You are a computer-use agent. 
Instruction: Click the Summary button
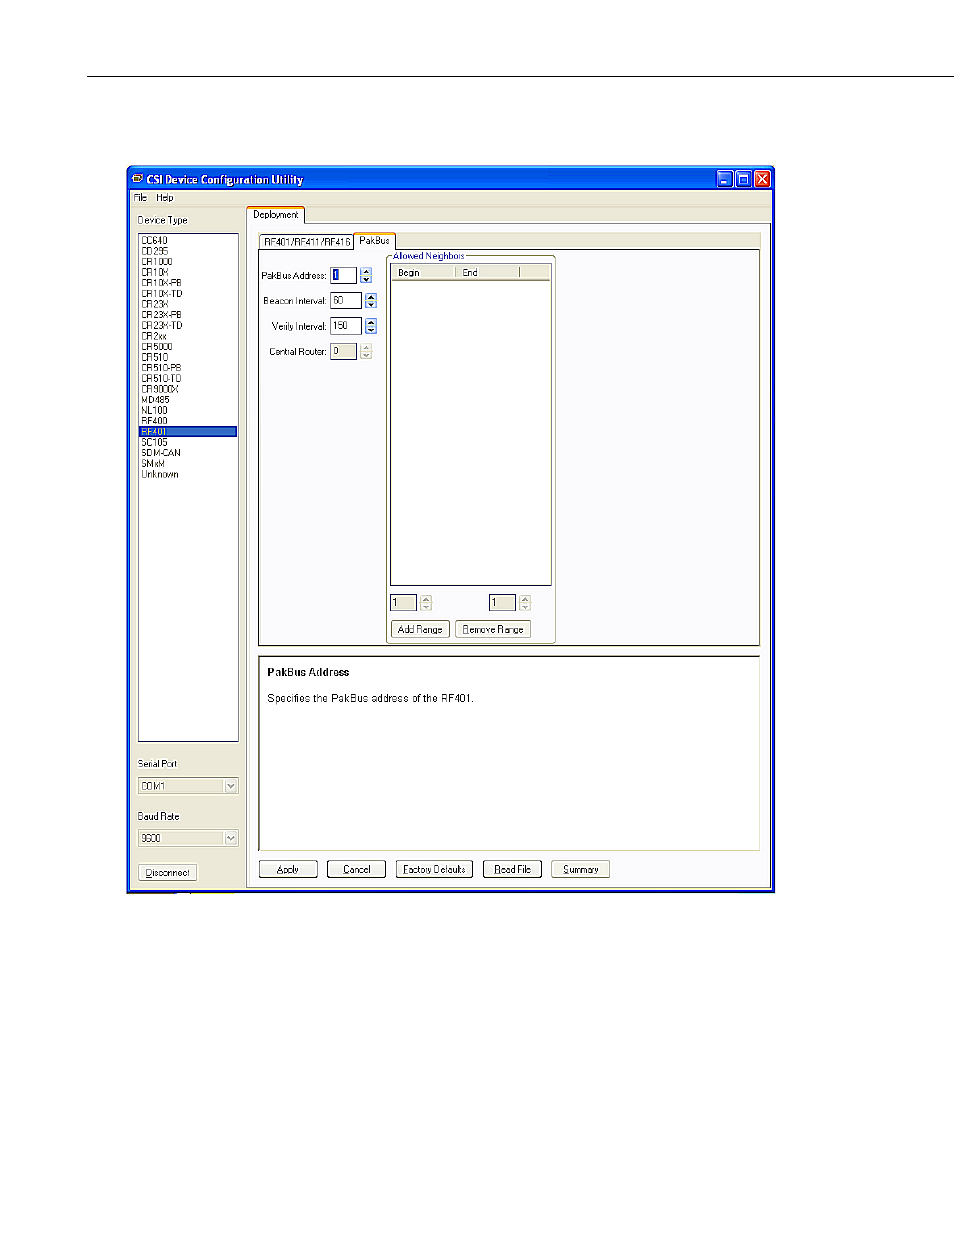click(580, 869)
